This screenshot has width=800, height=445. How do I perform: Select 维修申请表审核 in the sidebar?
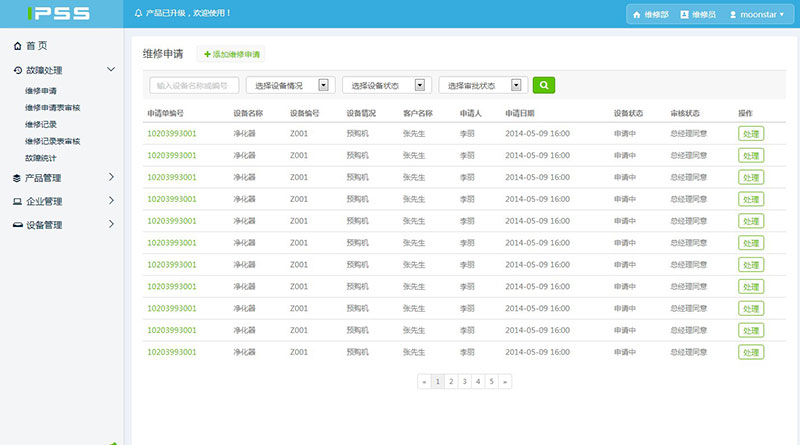point(53,107)
